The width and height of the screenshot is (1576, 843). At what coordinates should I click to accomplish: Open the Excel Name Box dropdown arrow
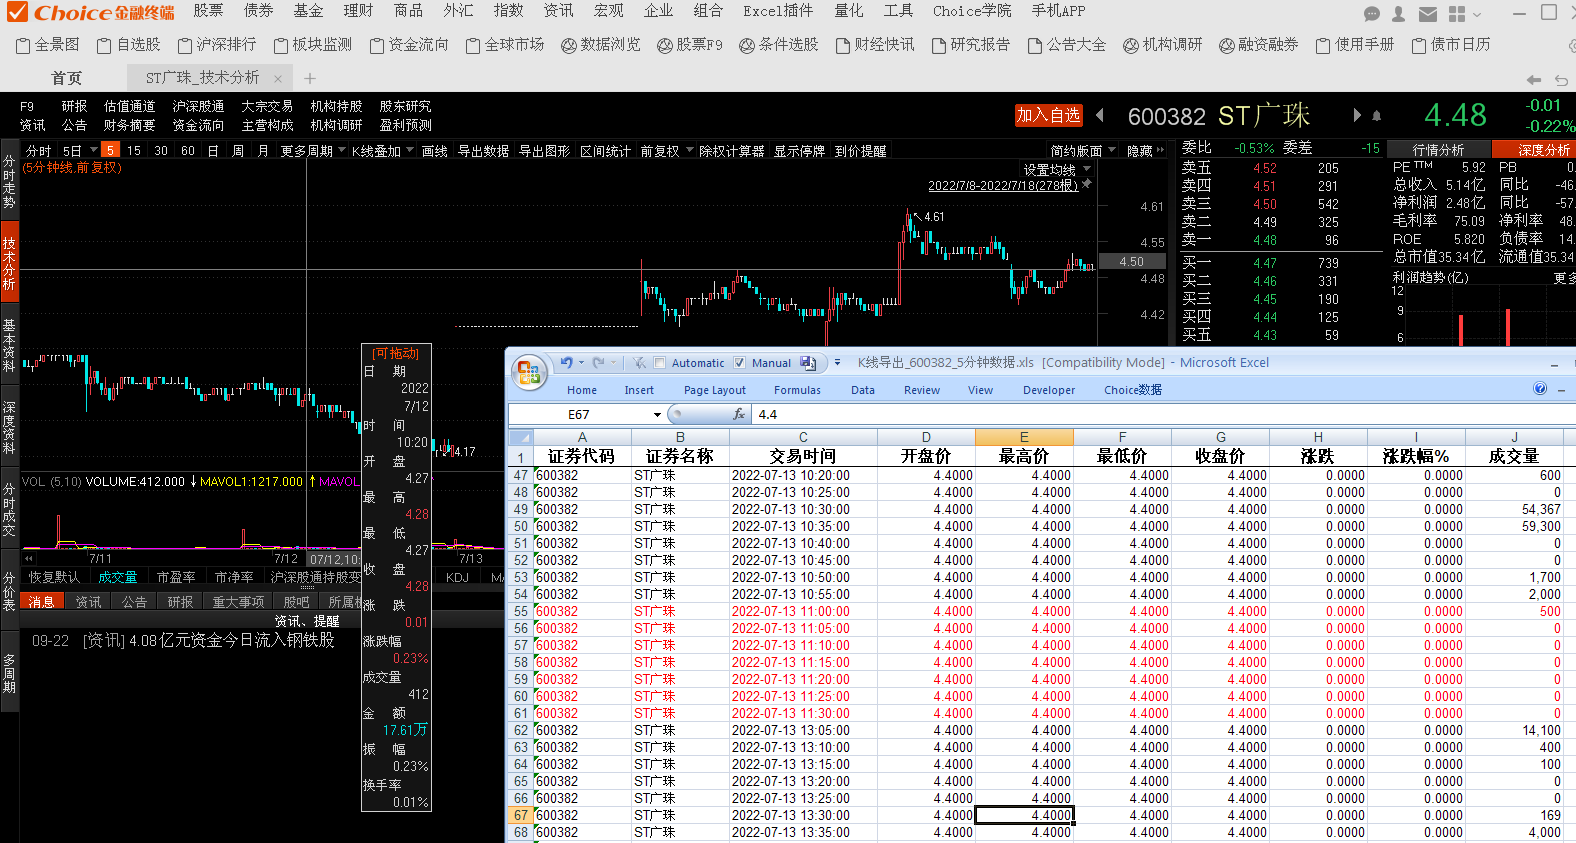(657, 414)
